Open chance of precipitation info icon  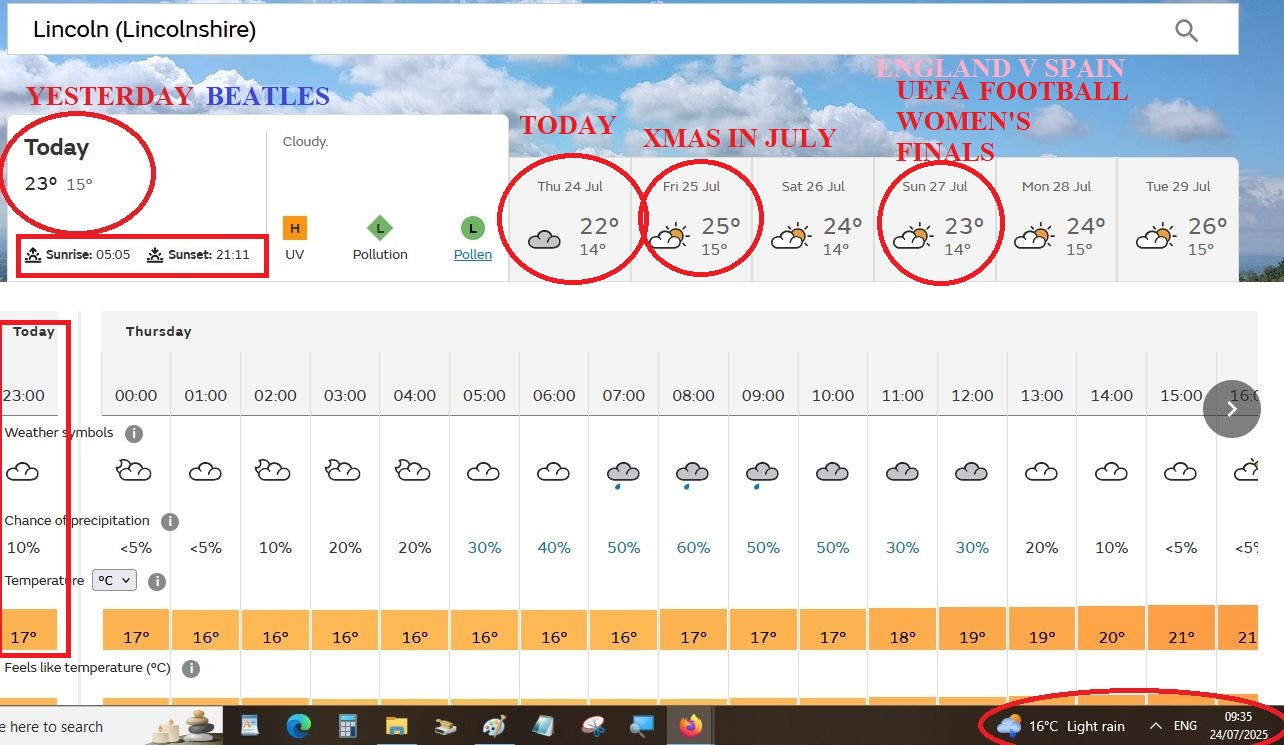coord(170,521)
